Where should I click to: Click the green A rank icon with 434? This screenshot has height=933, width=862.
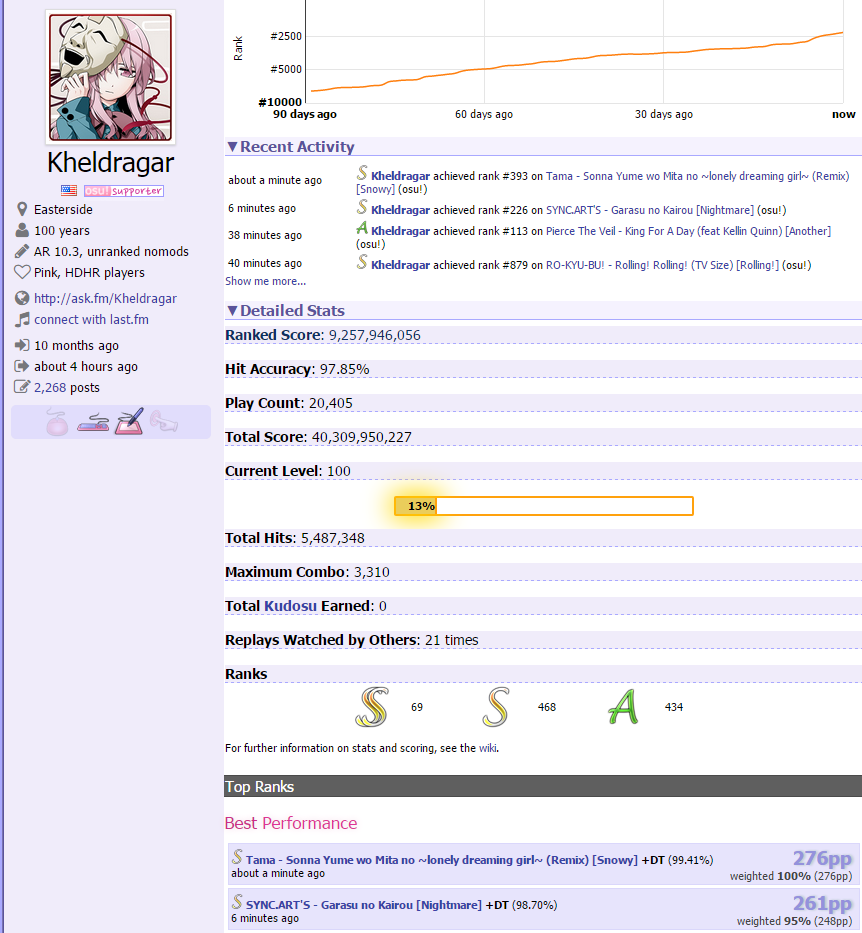623,707
